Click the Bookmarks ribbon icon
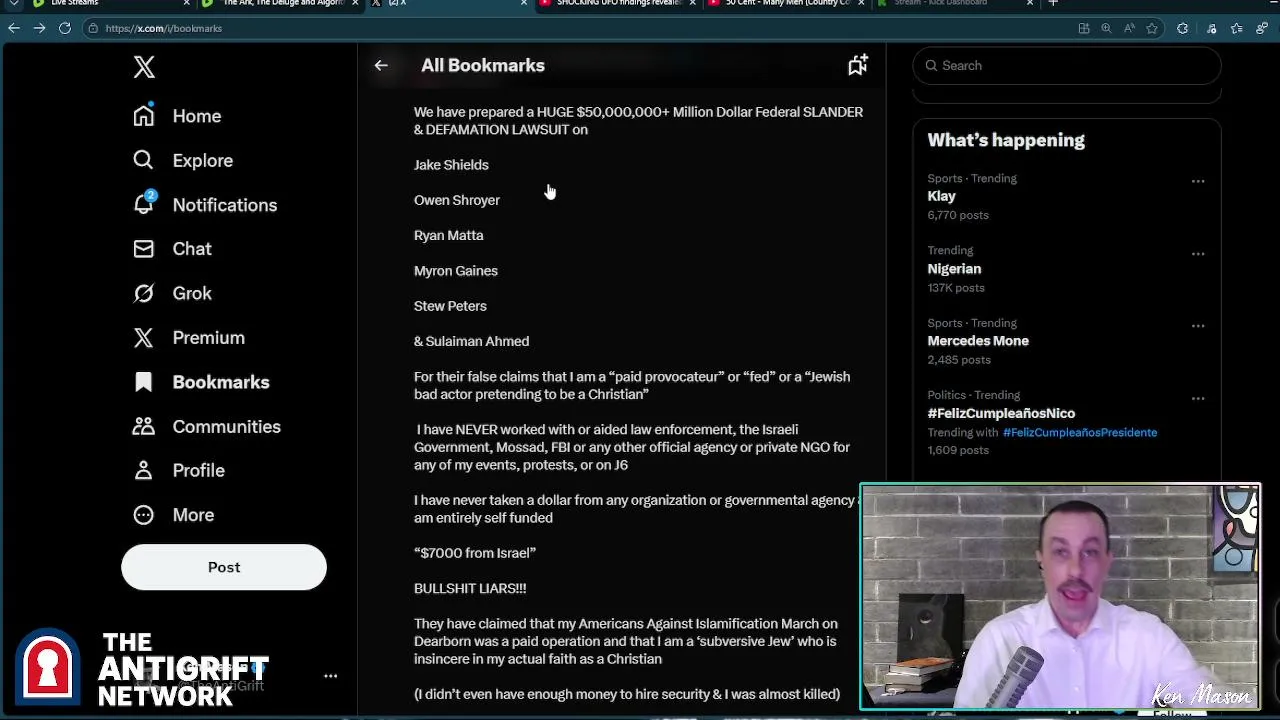The image size is (1280, 720). [144, 382]
